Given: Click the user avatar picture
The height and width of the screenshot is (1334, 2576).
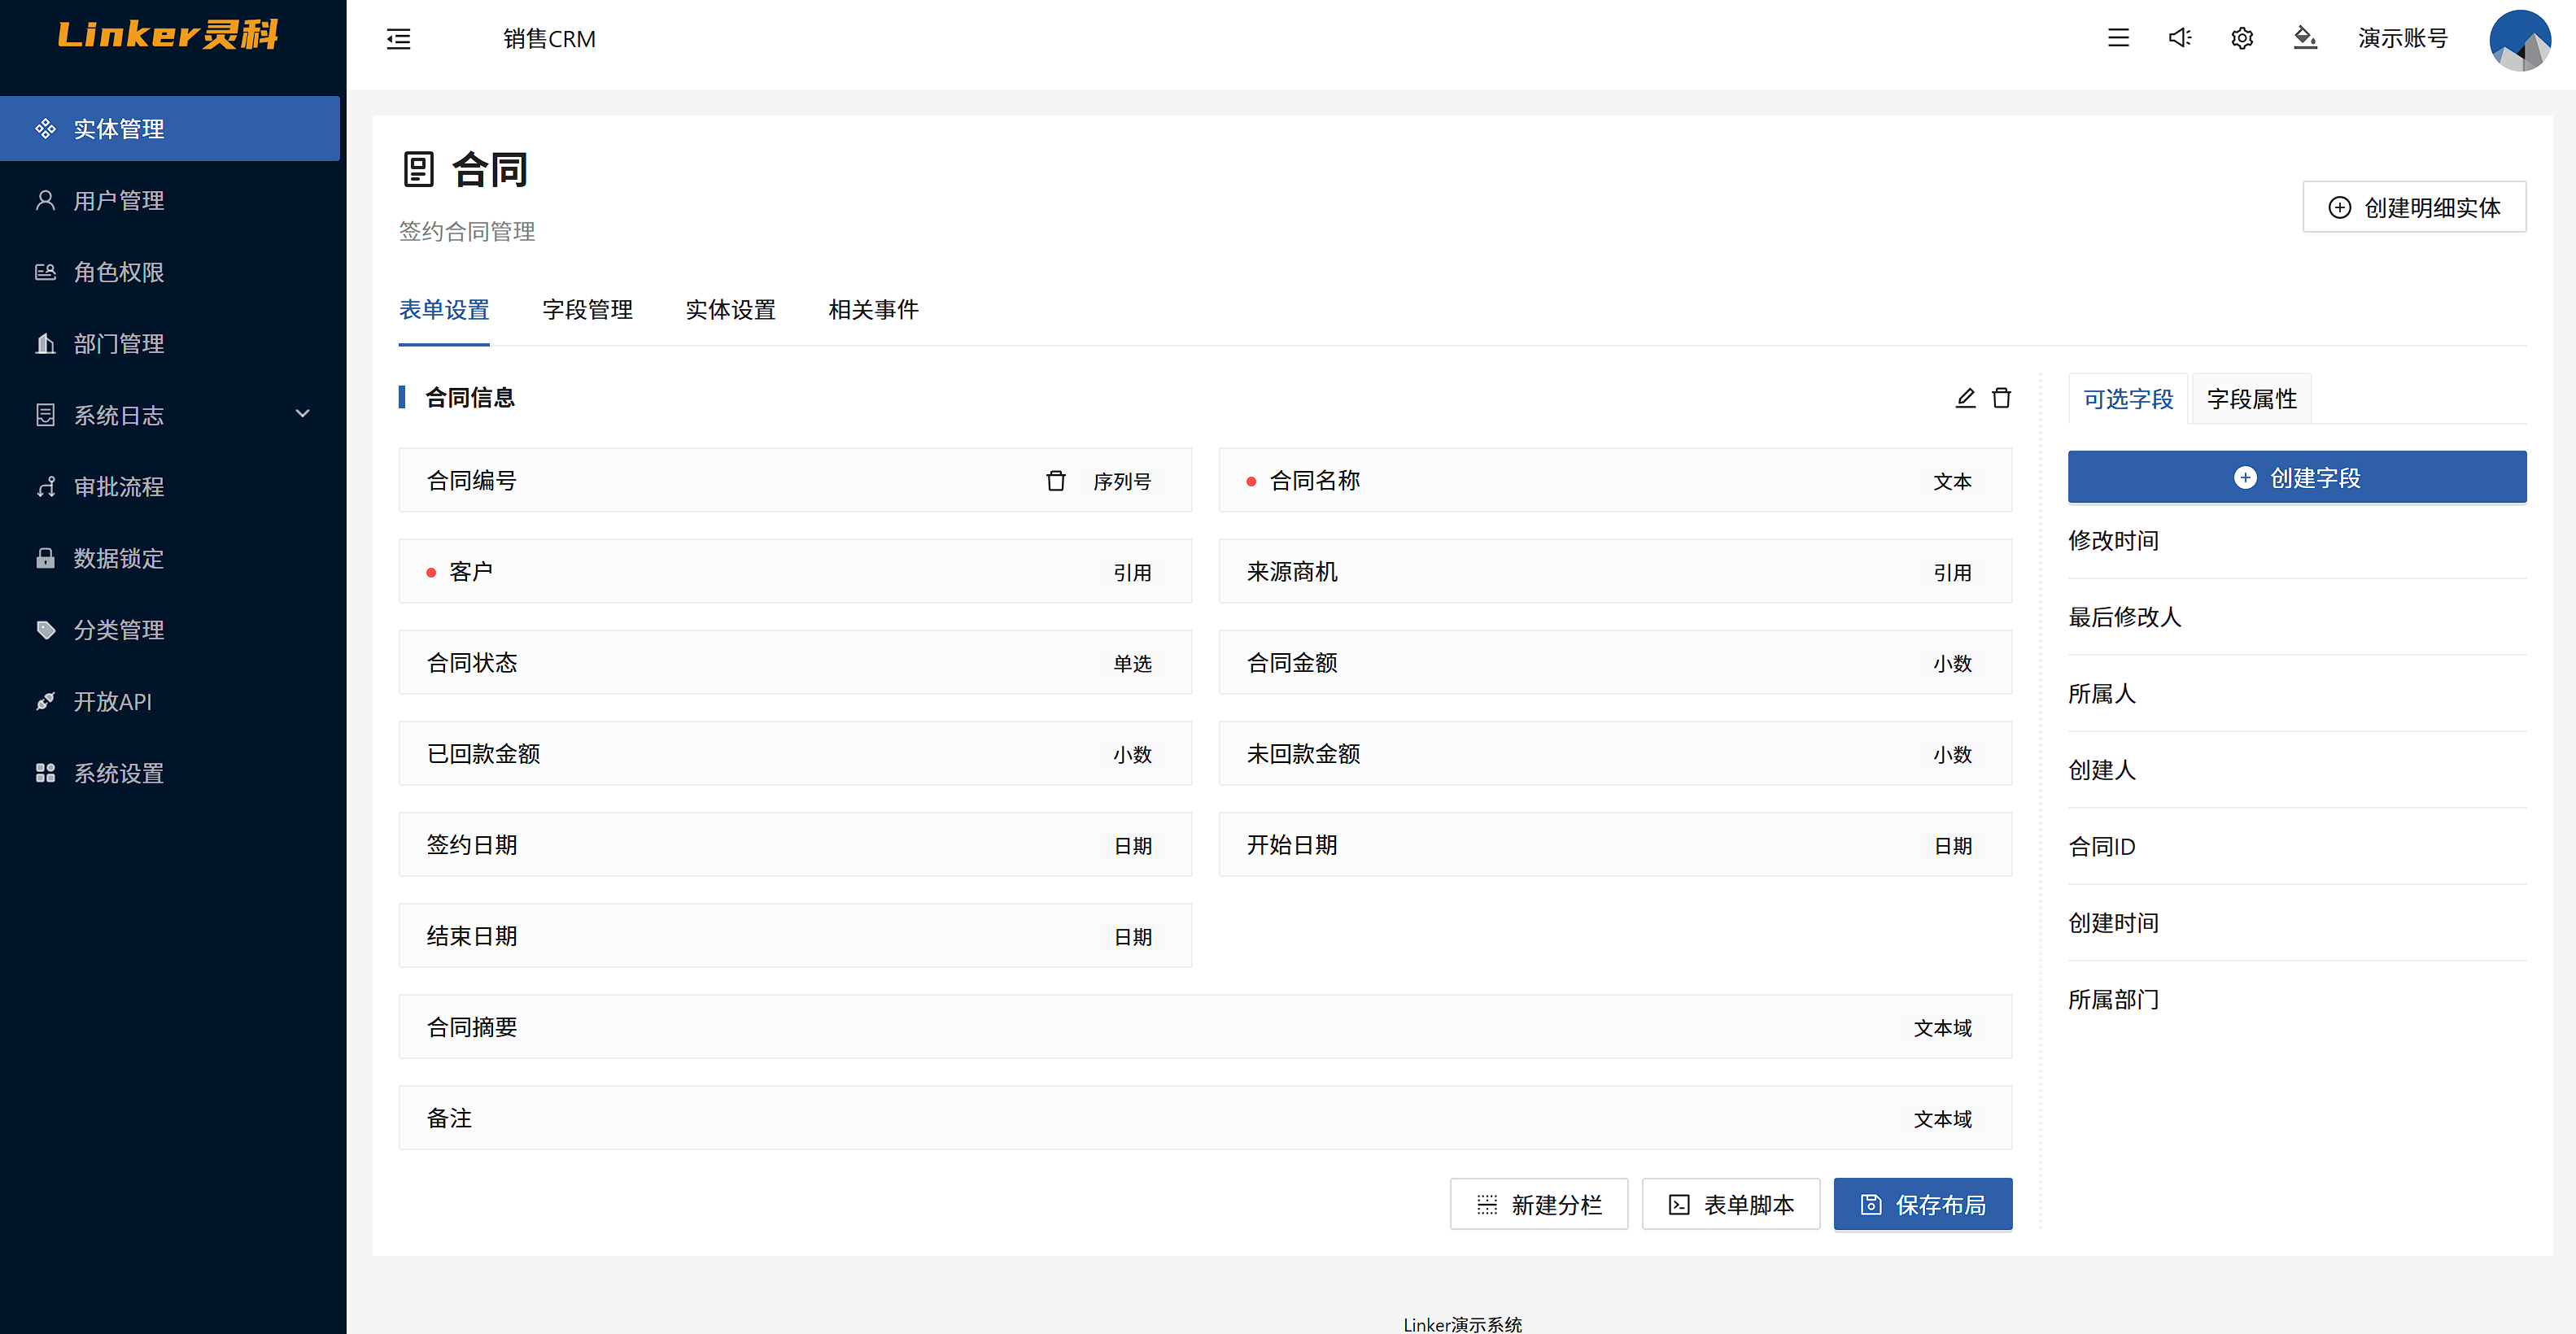Looking at the screenshot, I should (2519, 40).
